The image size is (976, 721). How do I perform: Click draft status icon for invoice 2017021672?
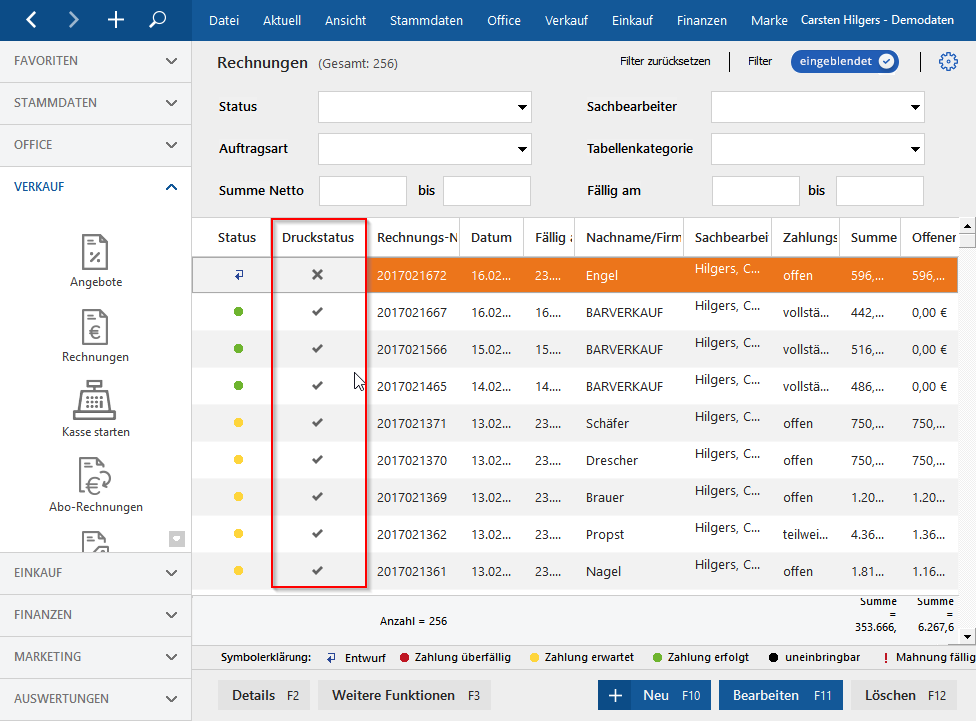(x=238, y=275)
